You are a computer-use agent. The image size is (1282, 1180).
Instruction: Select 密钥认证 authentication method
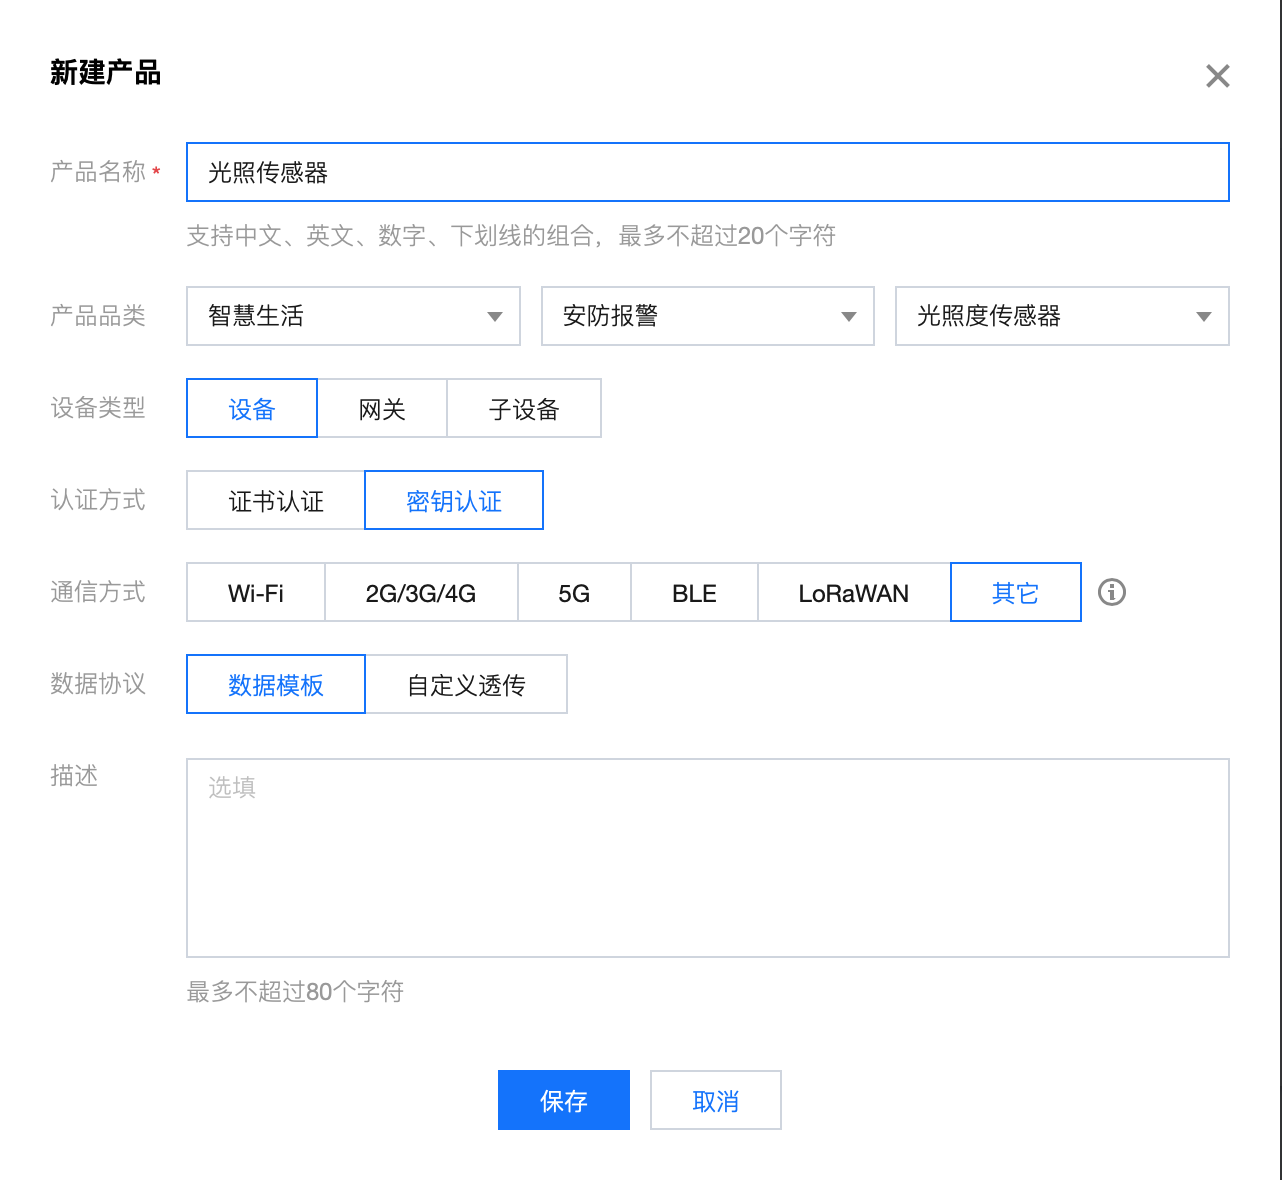[x=454, y=500]
